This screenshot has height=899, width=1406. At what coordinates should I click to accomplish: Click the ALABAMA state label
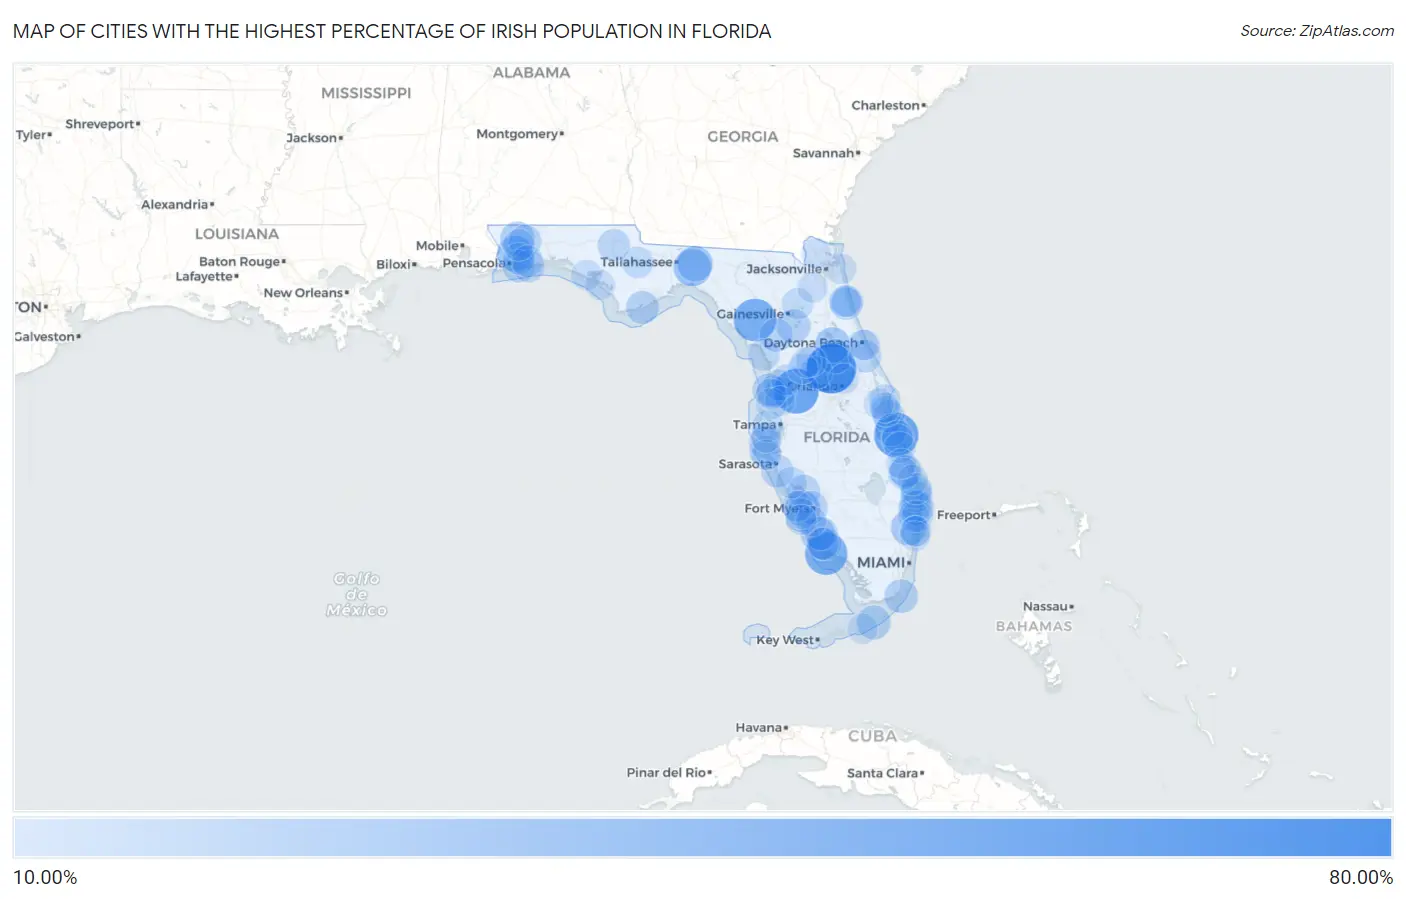pos(531,73)
